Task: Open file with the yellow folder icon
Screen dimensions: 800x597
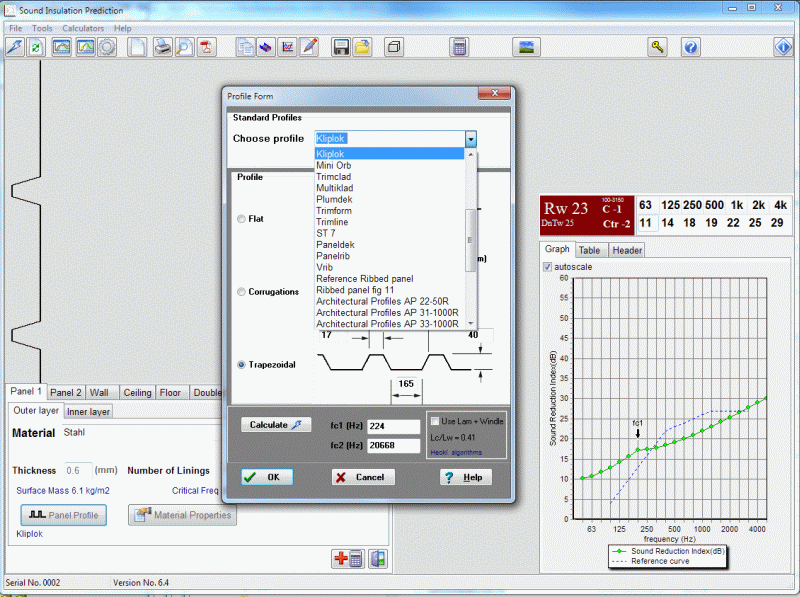Action: 362,47
